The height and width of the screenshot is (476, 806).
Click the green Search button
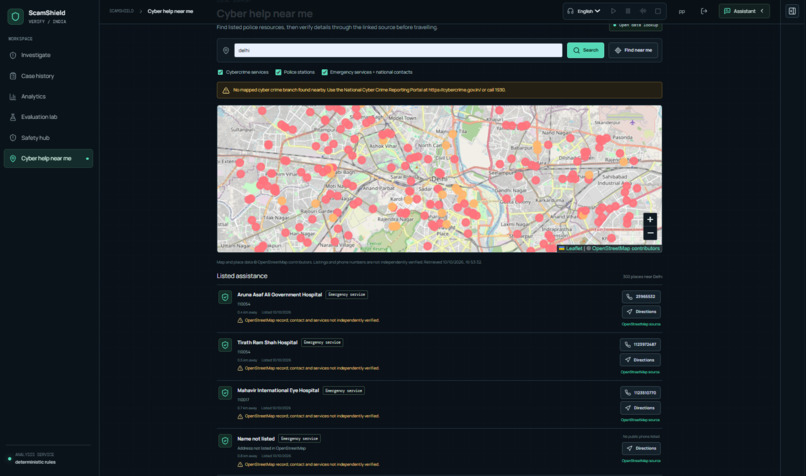click(x=585, y=50)
